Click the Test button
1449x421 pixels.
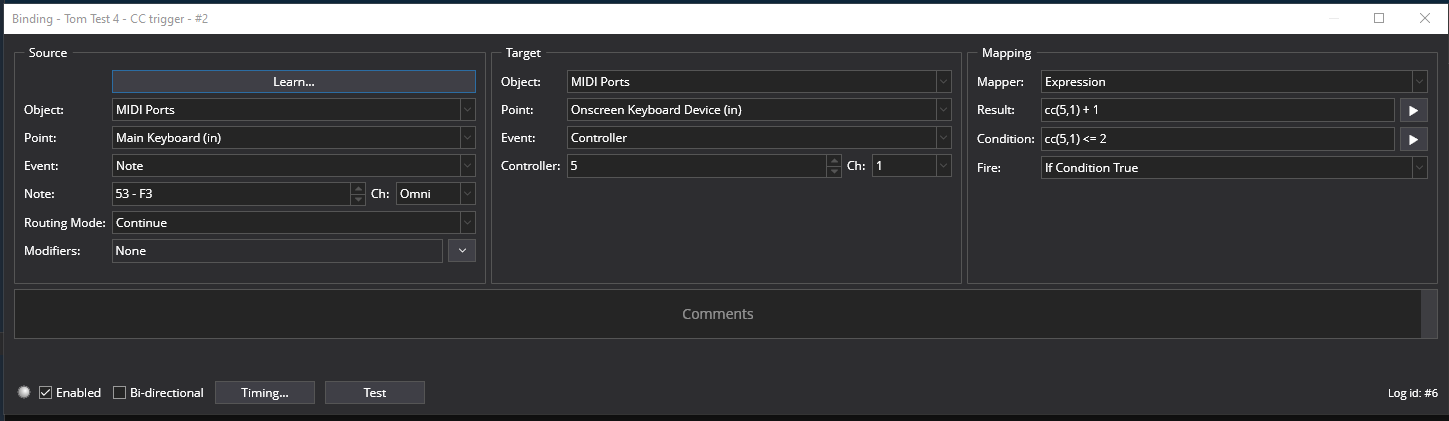pos(375,393)
